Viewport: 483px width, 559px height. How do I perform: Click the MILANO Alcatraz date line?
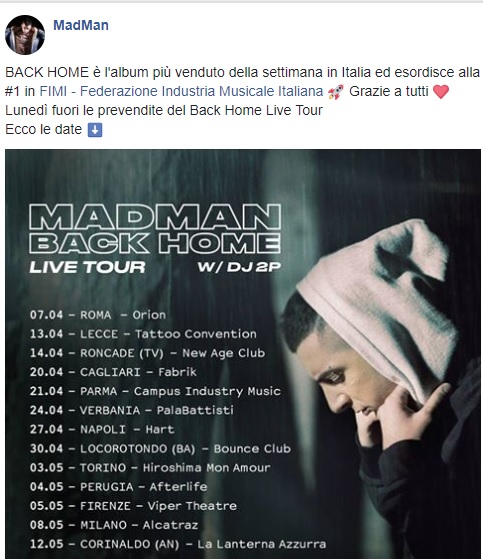[114, 525]
